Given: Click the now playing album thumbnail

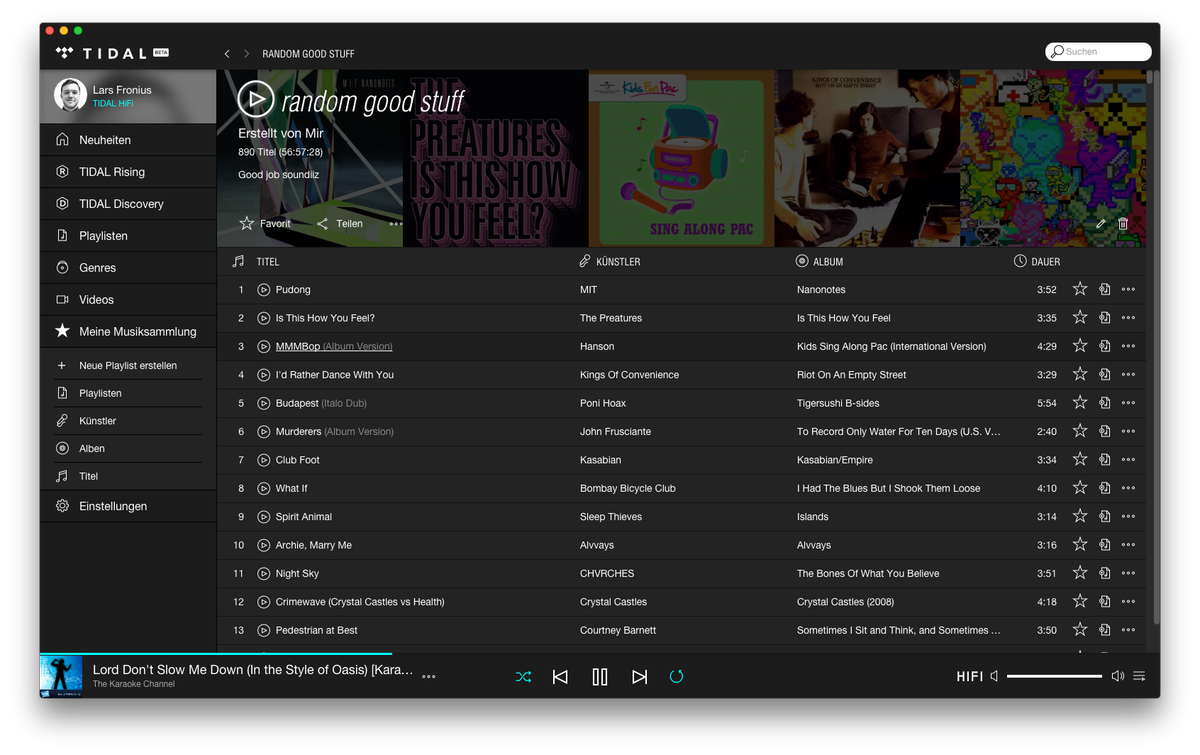Looking at the screenshot, I should coord(61,677).
